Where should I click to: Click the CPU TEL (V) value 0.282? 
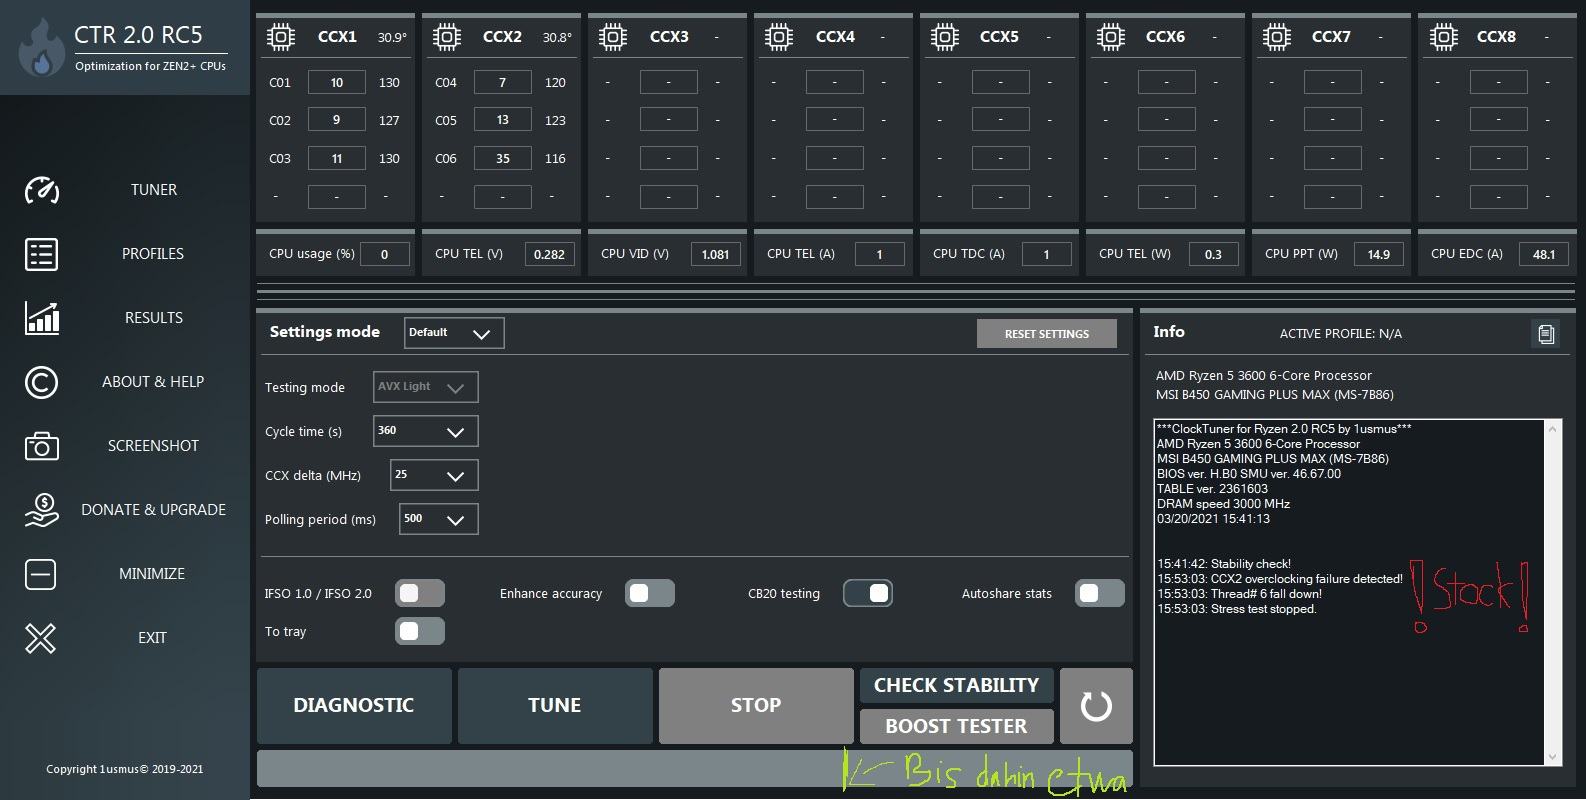point(550,254)
